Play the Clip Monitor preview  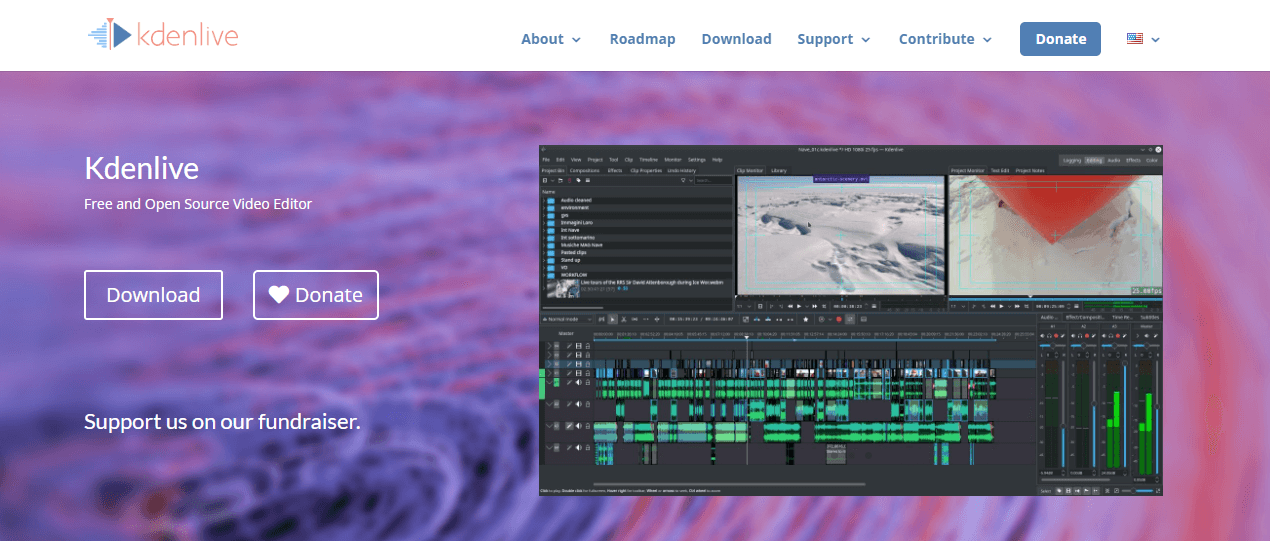[799, 306]
